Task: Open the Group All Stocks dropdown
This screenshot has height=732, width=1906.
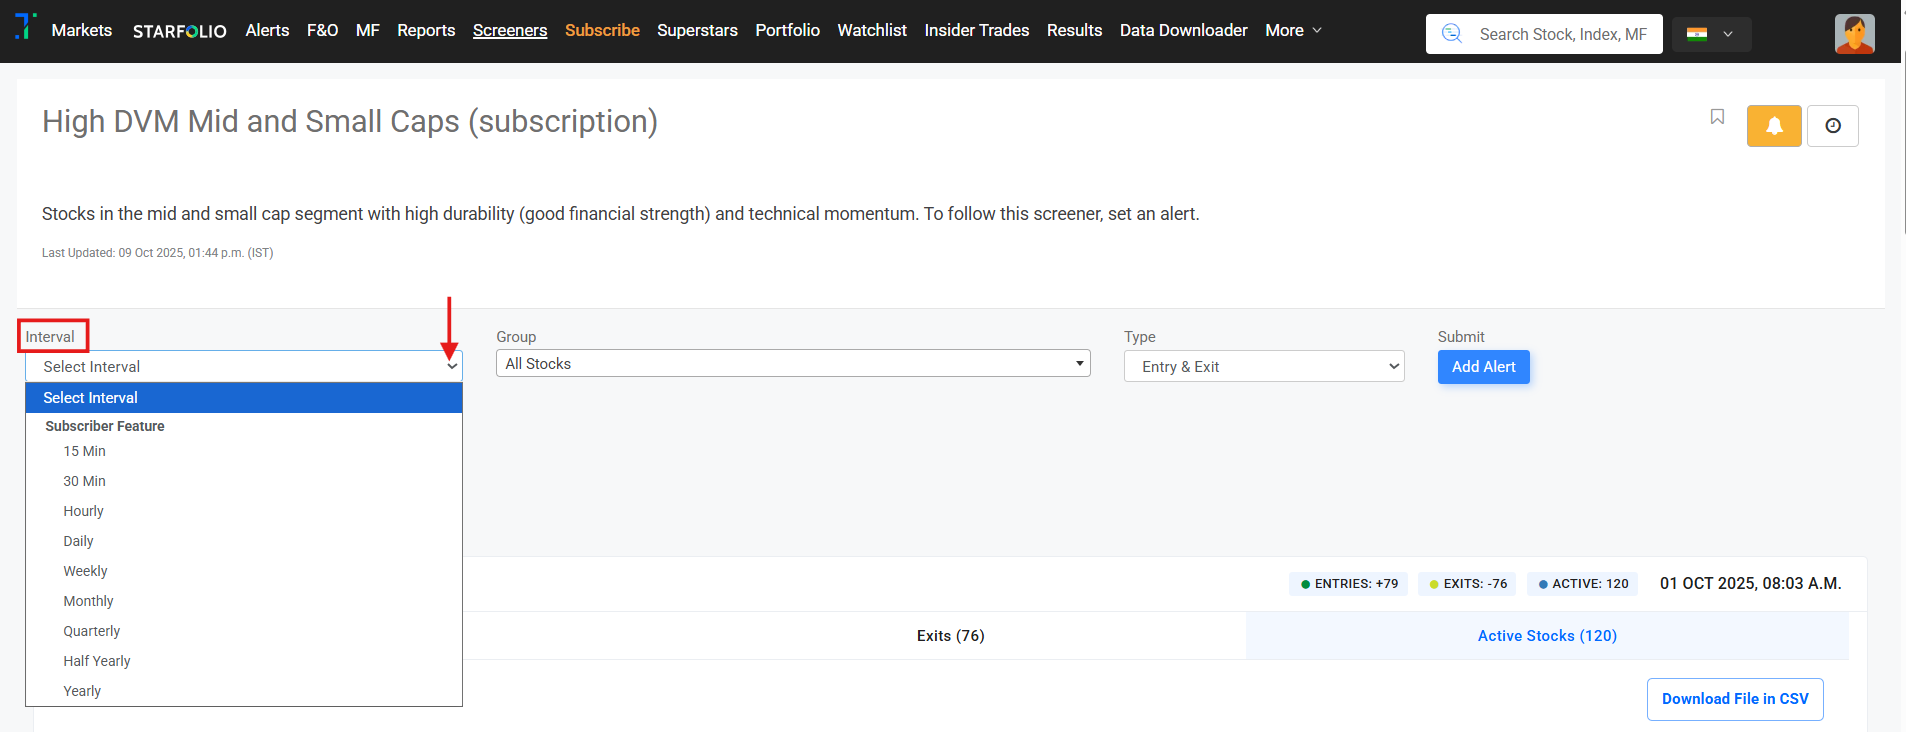Action: point(792,364)
